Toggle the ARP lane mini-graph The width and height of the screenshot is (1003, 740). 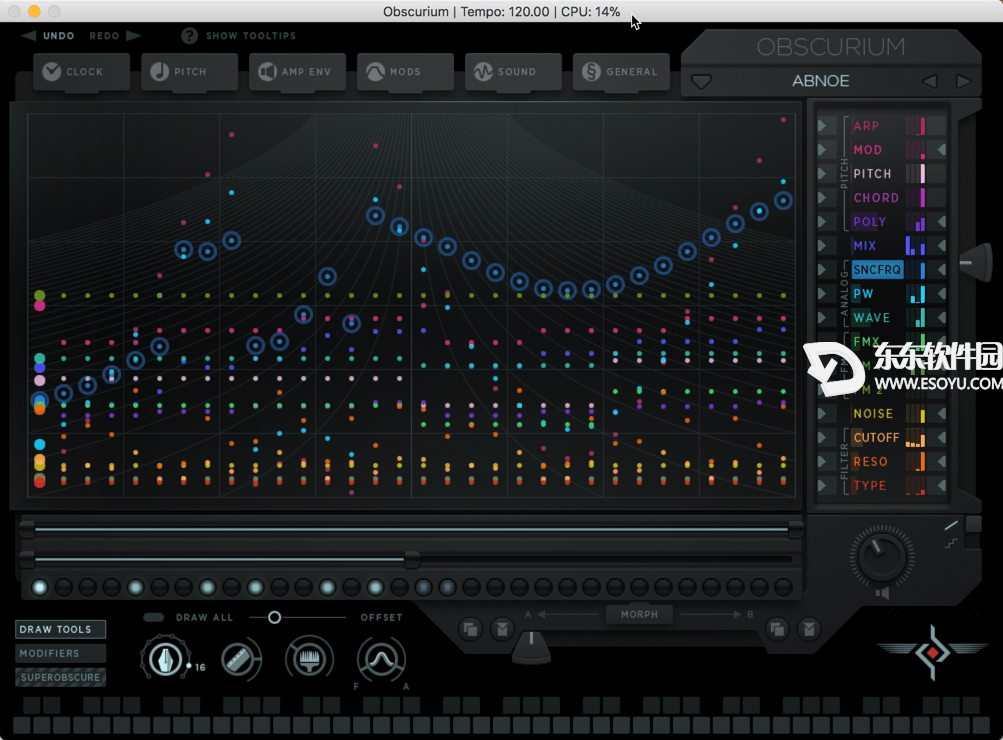pyautogui.click(x=916, y=125)
